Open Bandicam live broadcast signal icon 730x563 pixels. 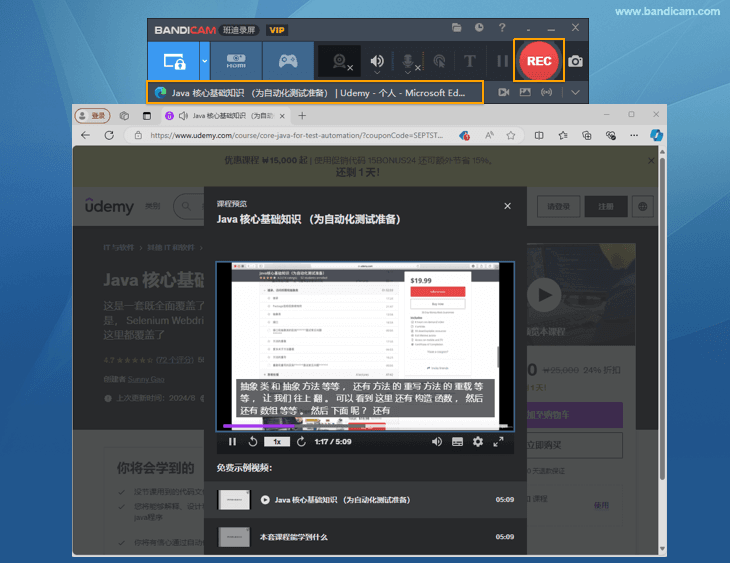pyautogui.click(x=547, y=92)
